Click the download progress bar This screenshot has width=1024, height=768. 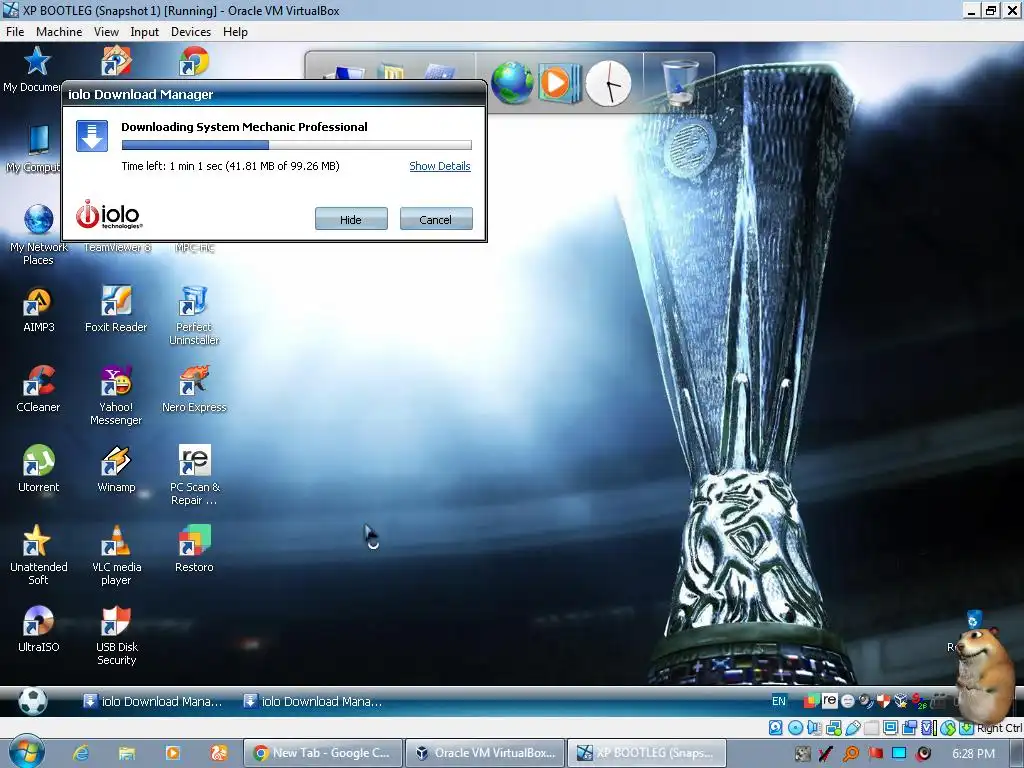[296, 145]
